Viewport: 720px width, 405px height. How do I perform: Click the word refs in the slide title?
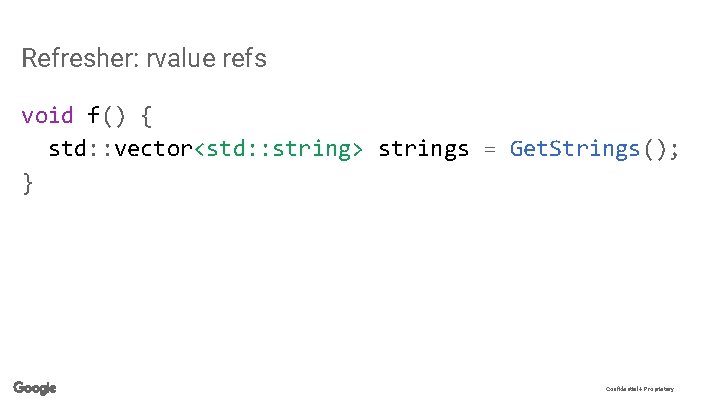click(x=245, y=58)
